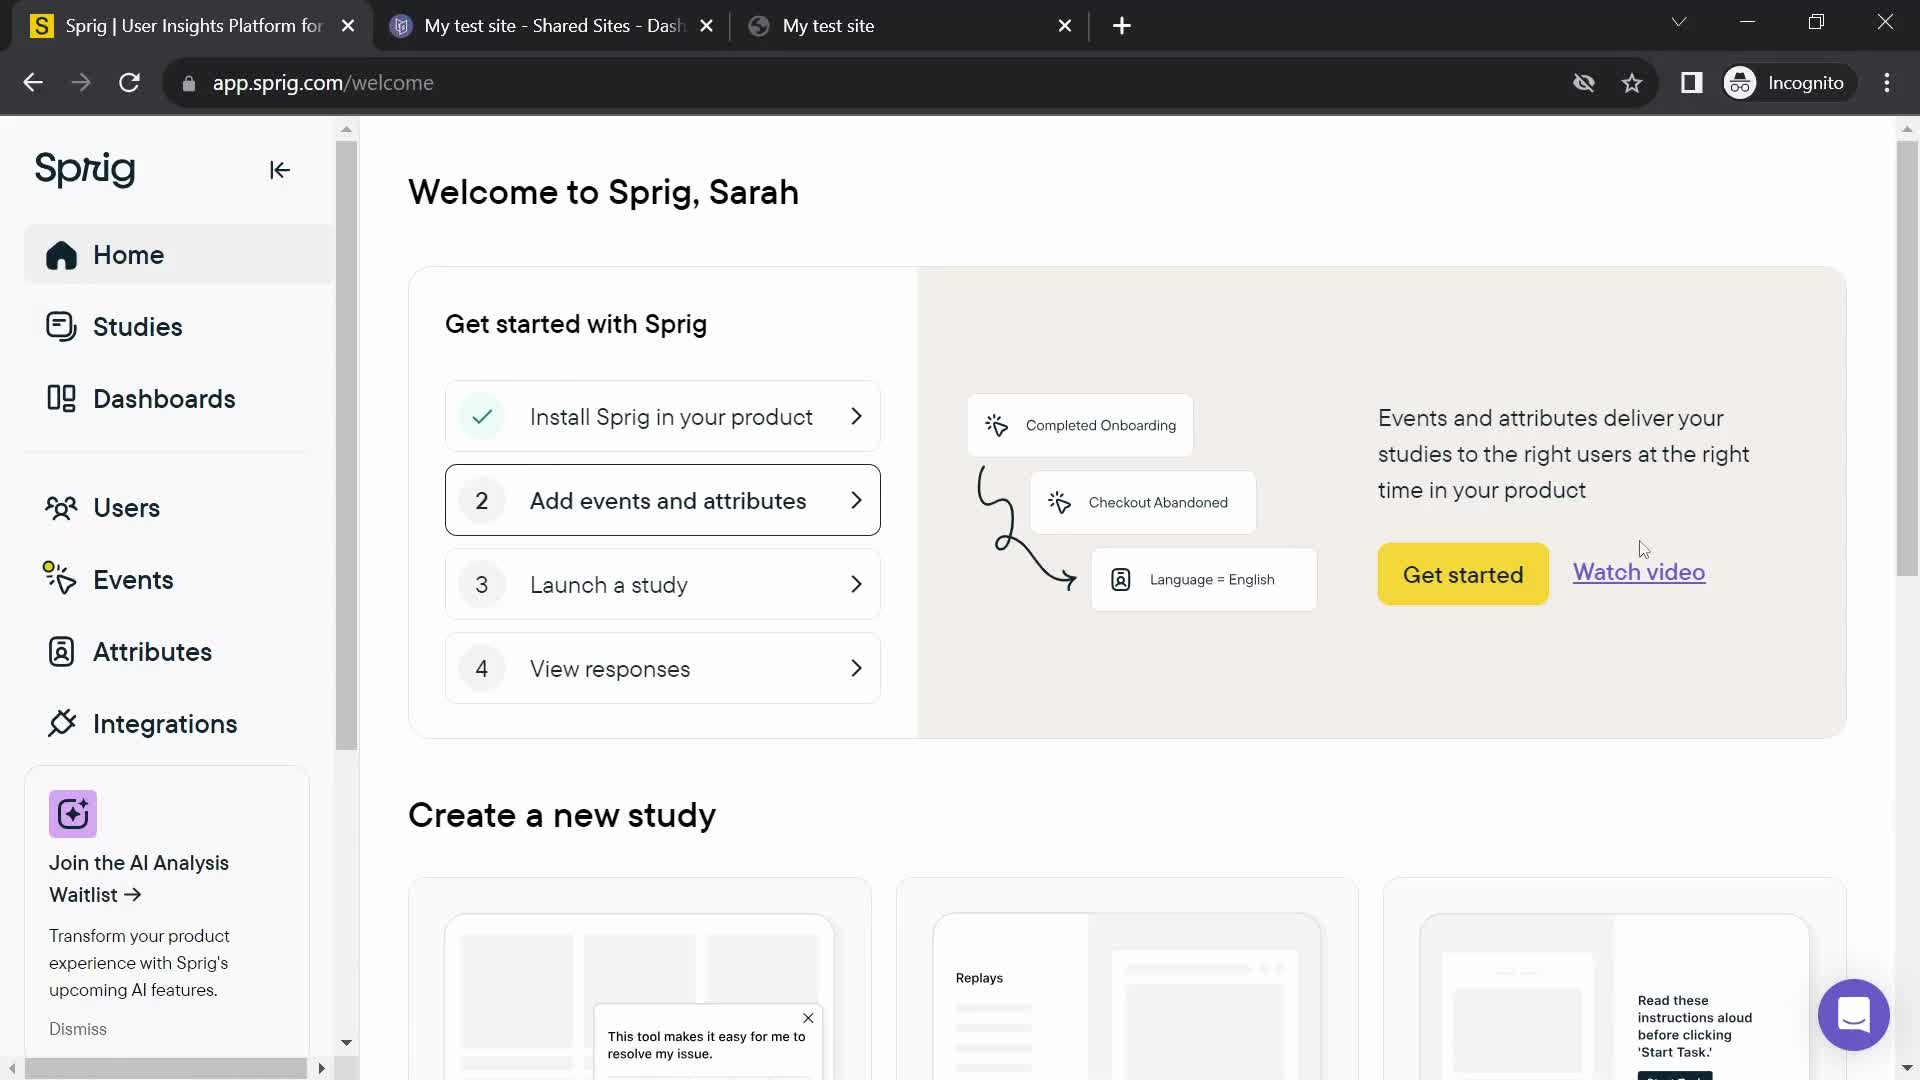Click the Sprig logo in sidebar
The width and height of the screenshot is (1920, 1080).
tap(85, 169)
